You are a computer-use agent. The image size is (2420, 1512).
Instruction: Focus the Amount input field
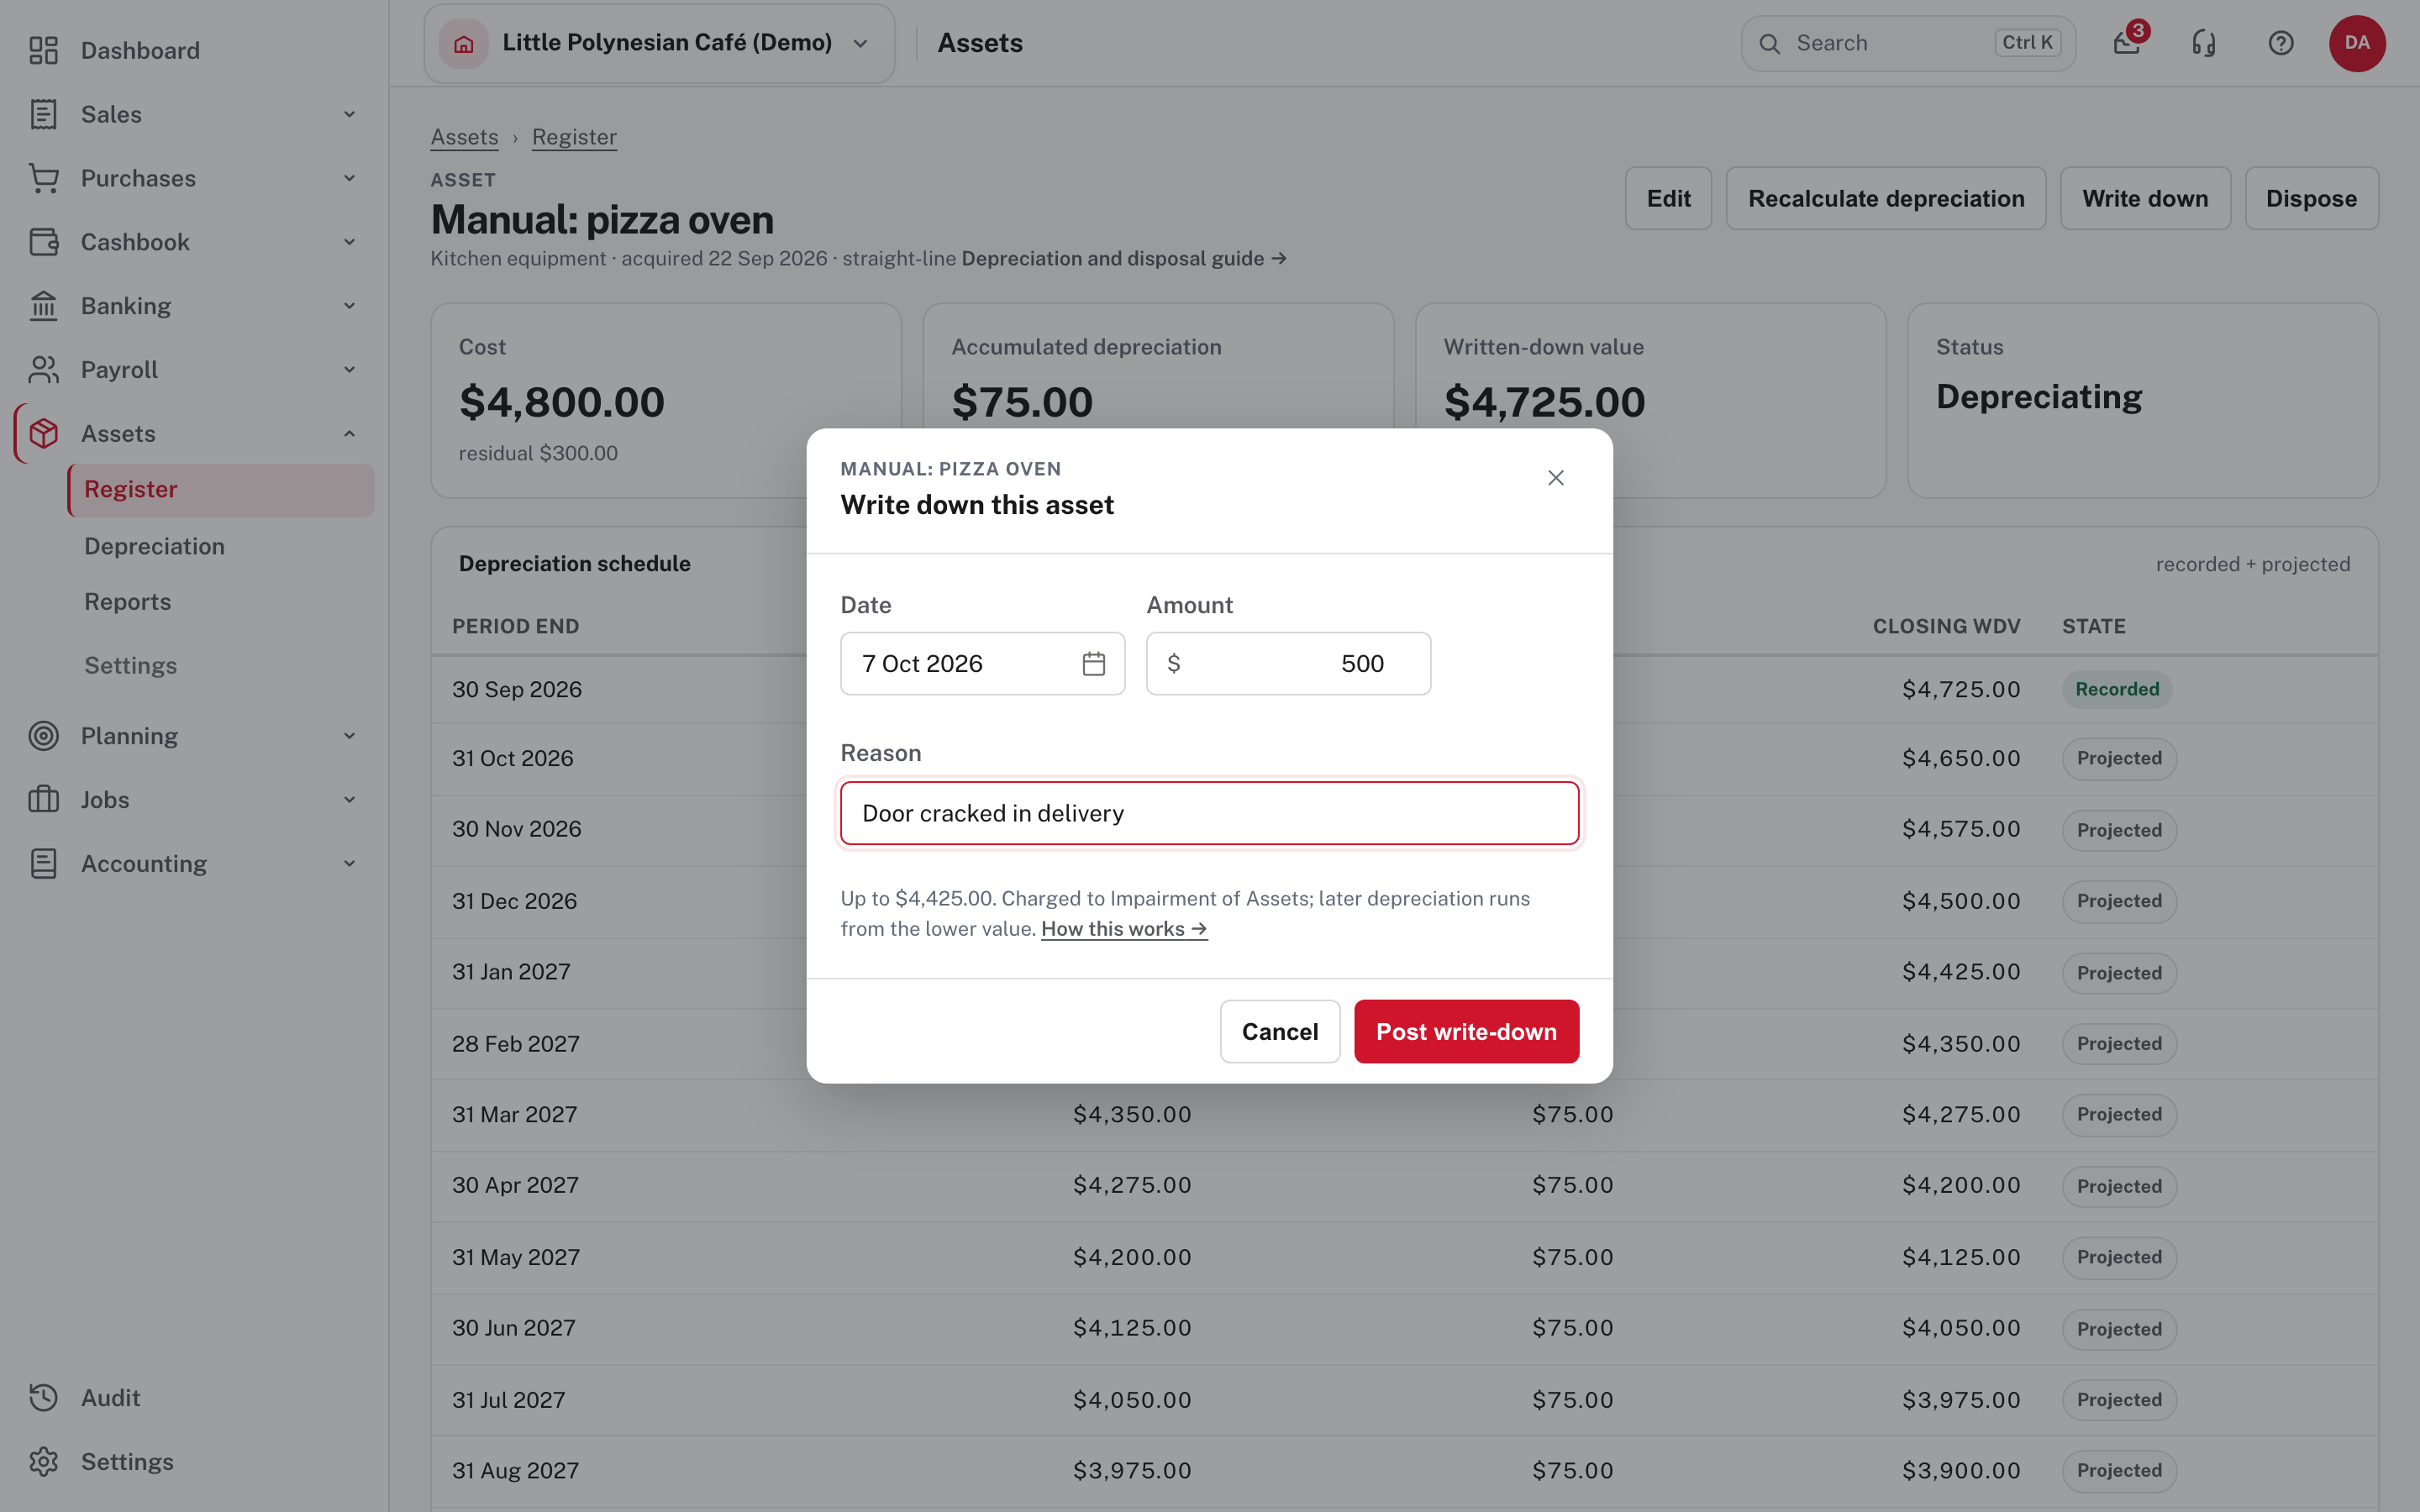[1288, 664]
